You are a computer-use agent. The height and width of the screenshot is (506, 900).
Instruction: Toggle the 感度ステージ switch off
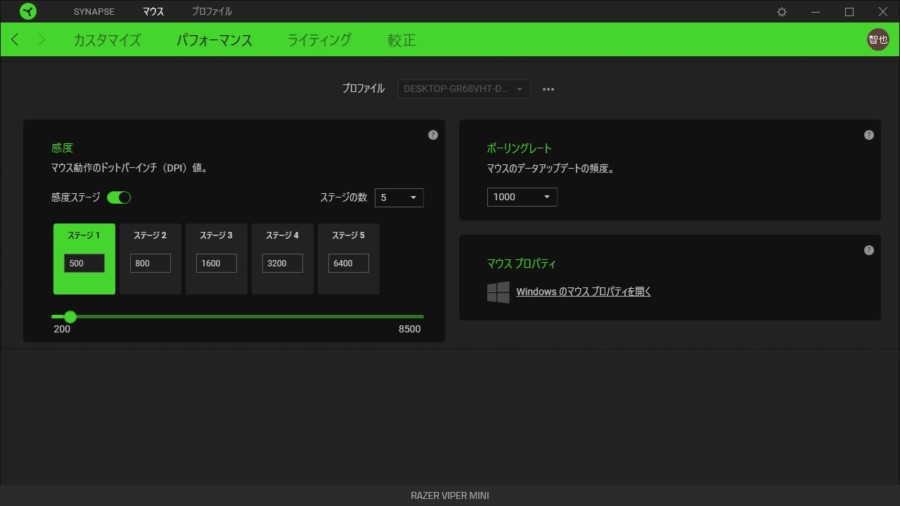tap(119, 198)
